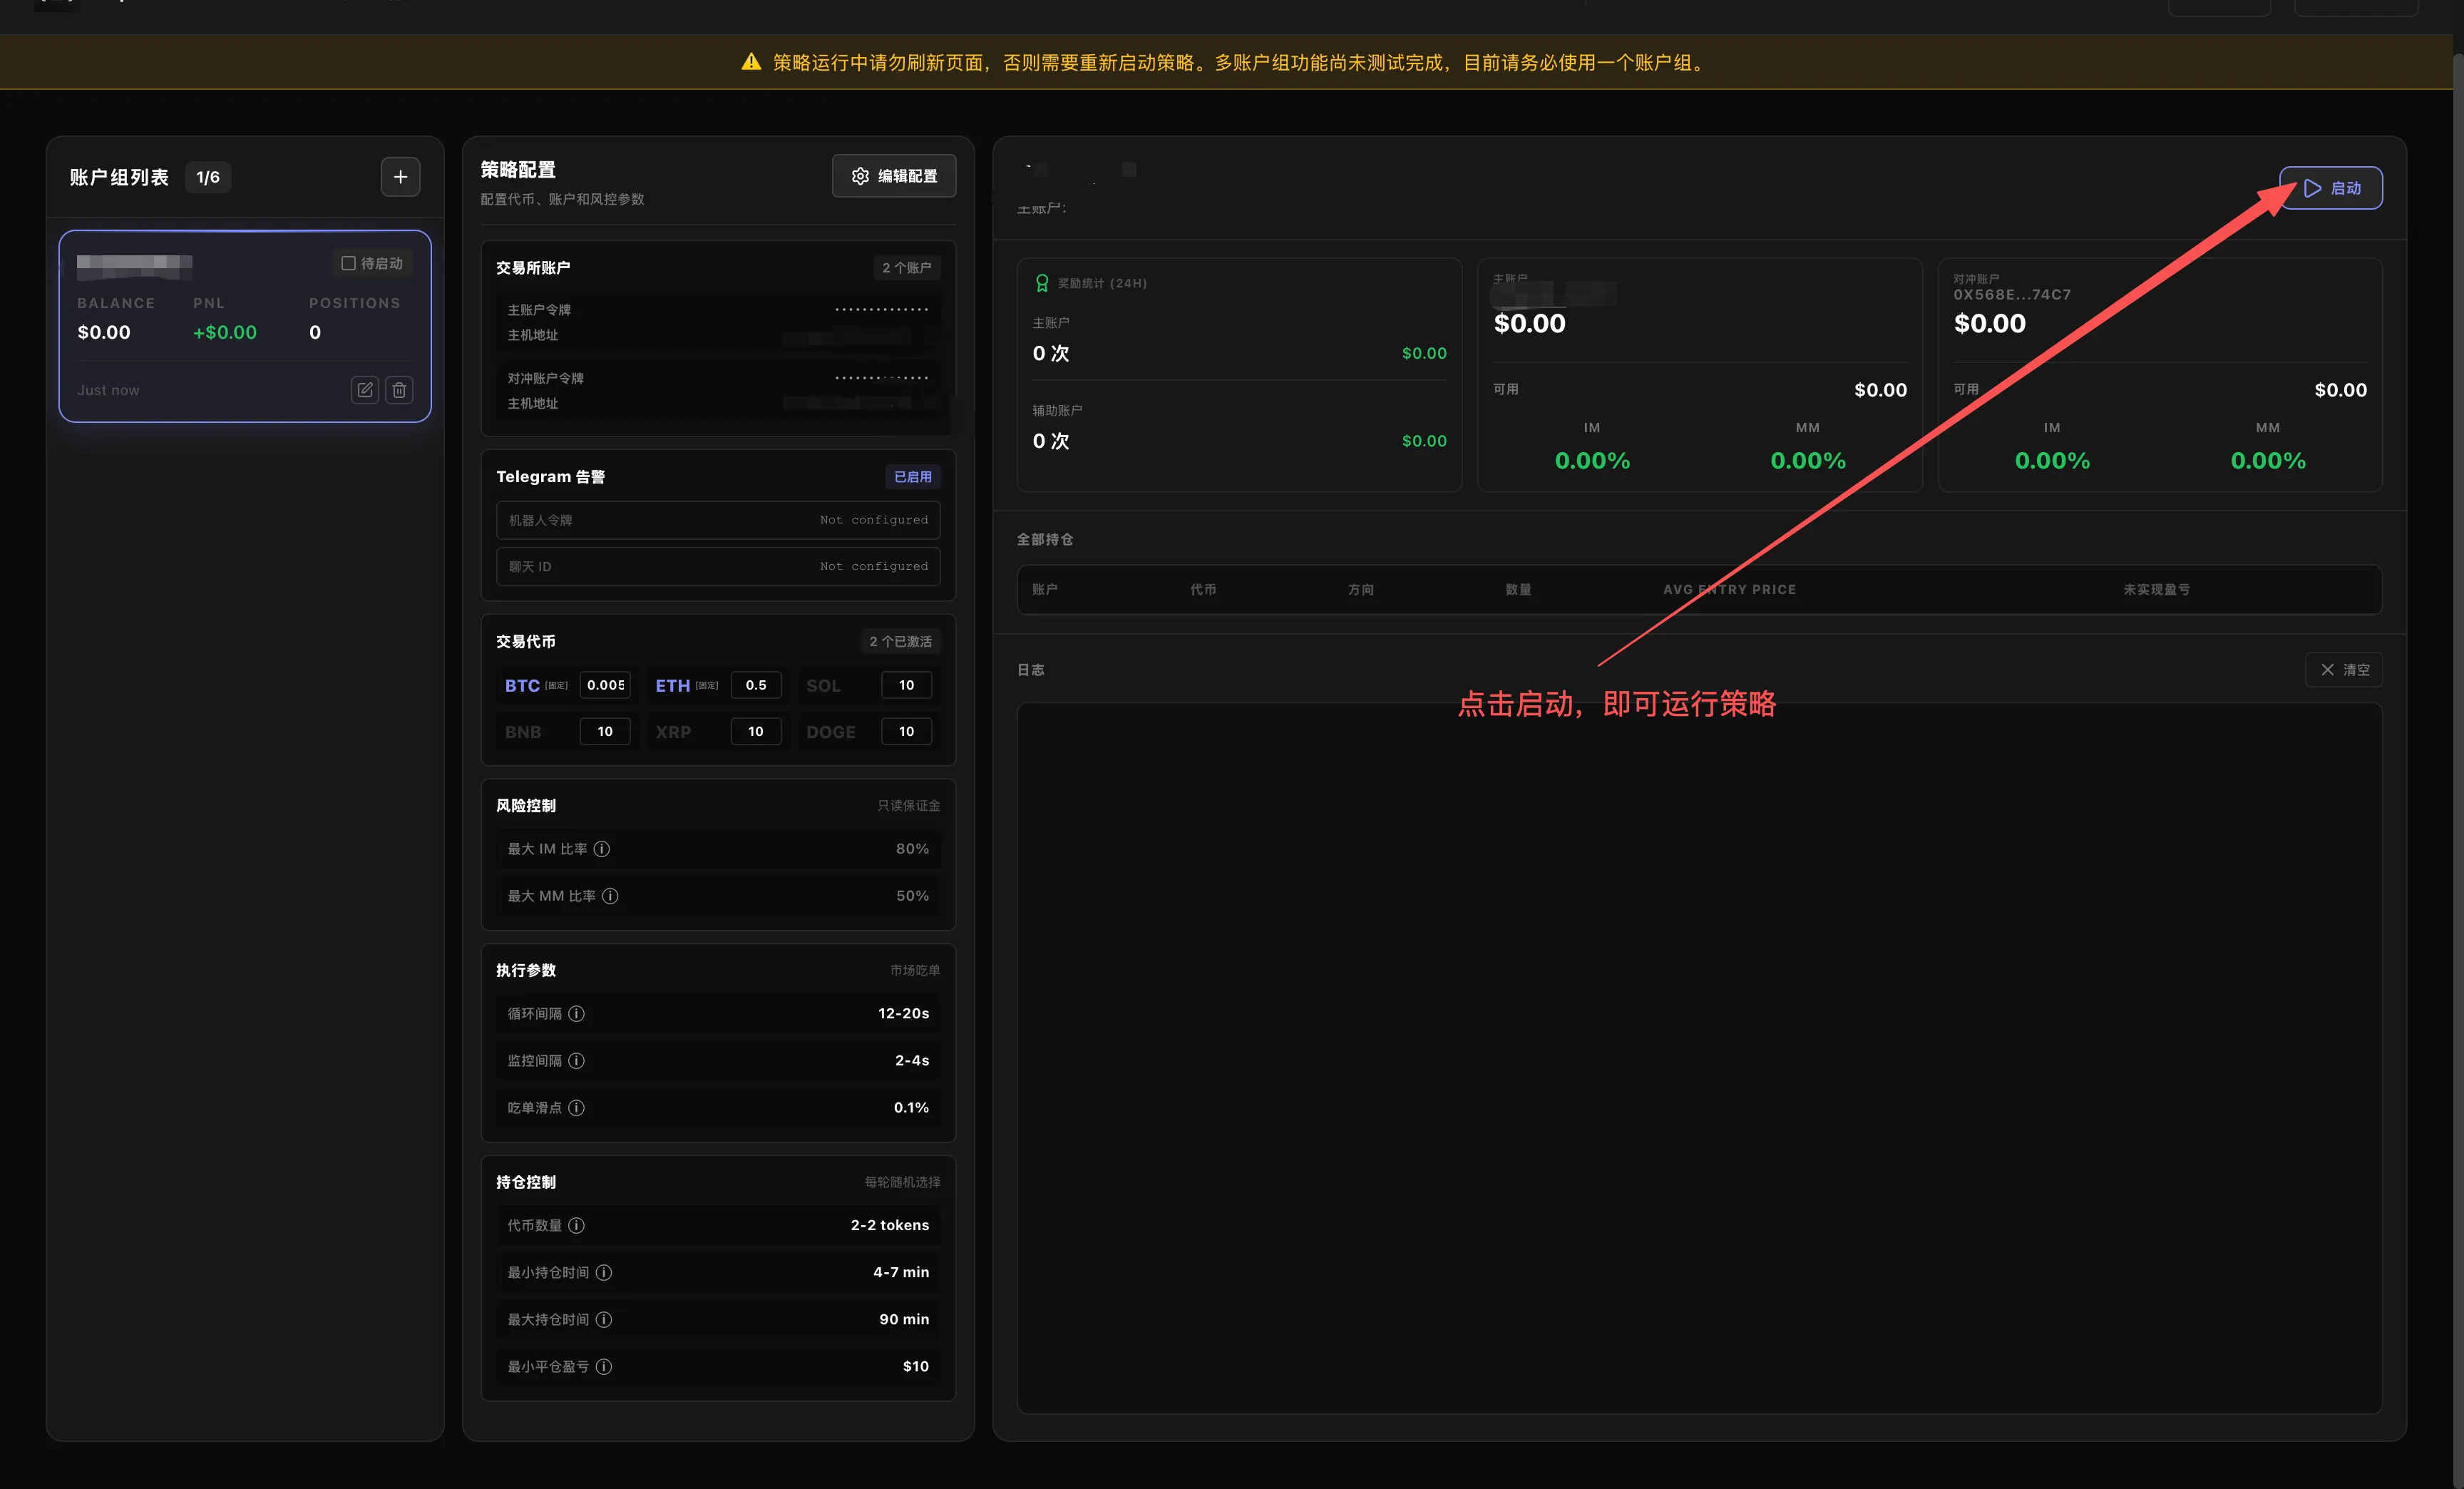The height and width of the screenshot is (1489, 2464).
Task: Click info icon next to 循环间隔
Action: (576, 1014)
